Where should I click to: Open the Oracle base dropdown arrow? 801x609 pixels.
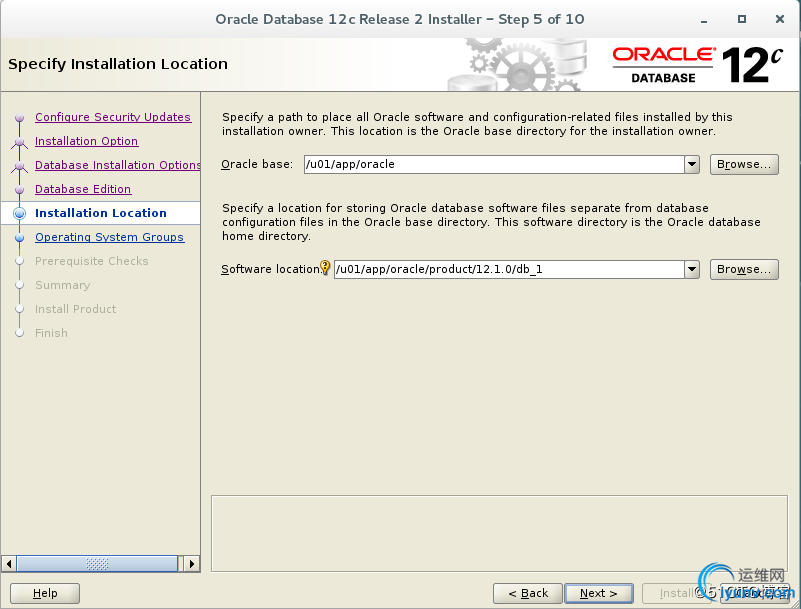tap(692, 165)
